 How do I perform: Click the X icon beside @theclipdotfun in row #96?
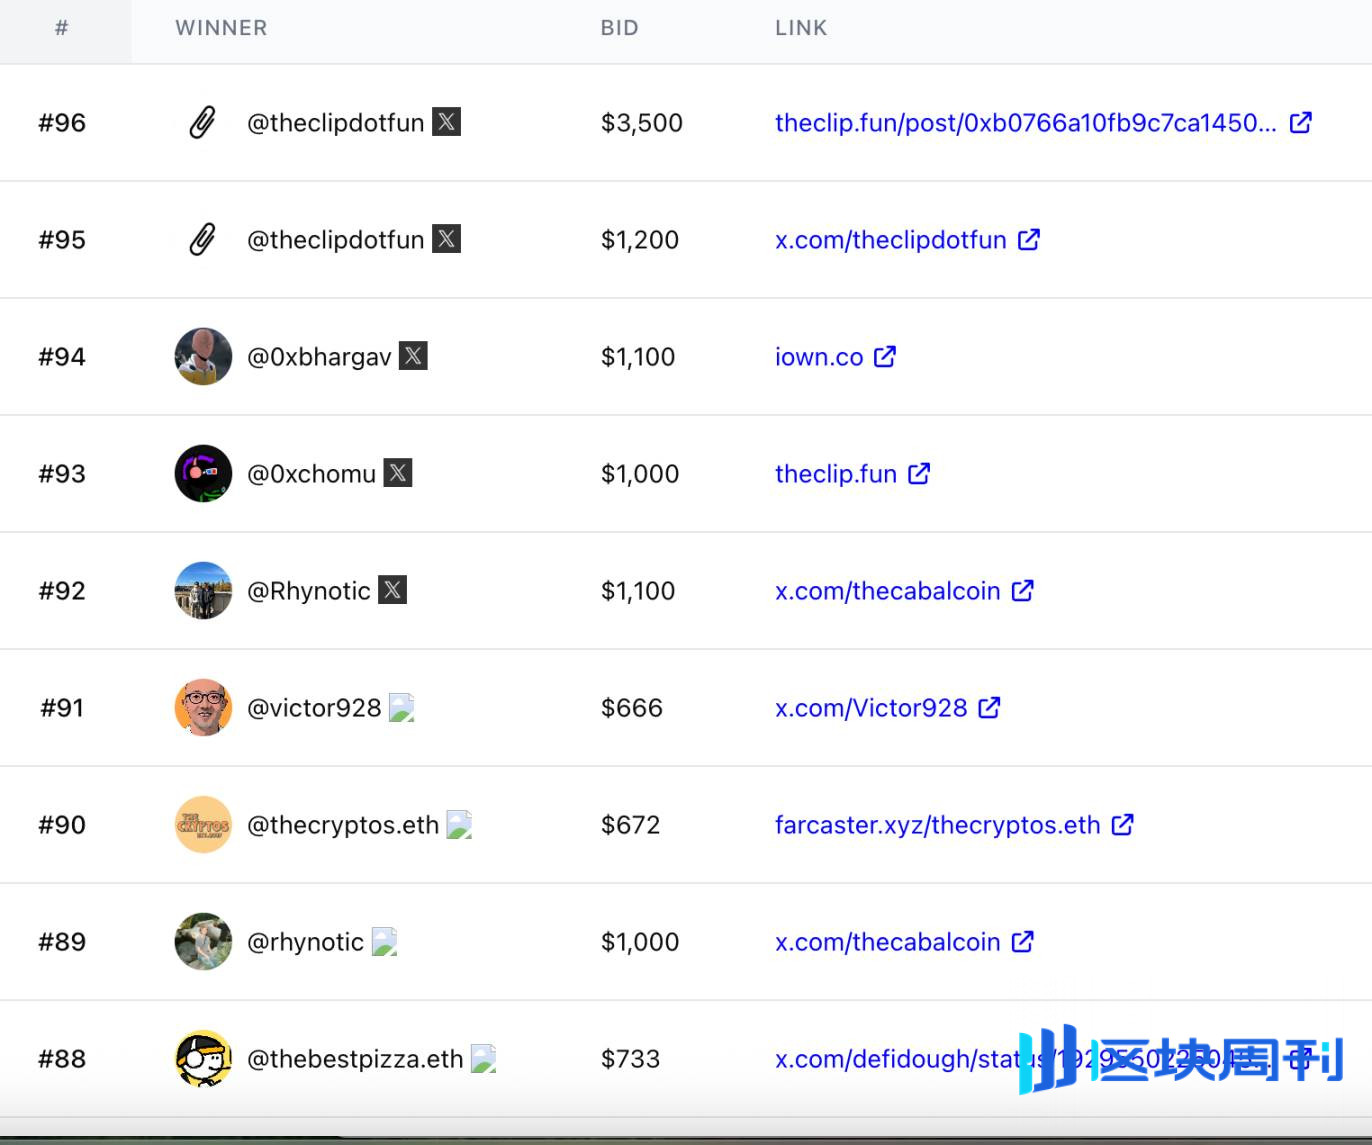click(x=446, y=122)
